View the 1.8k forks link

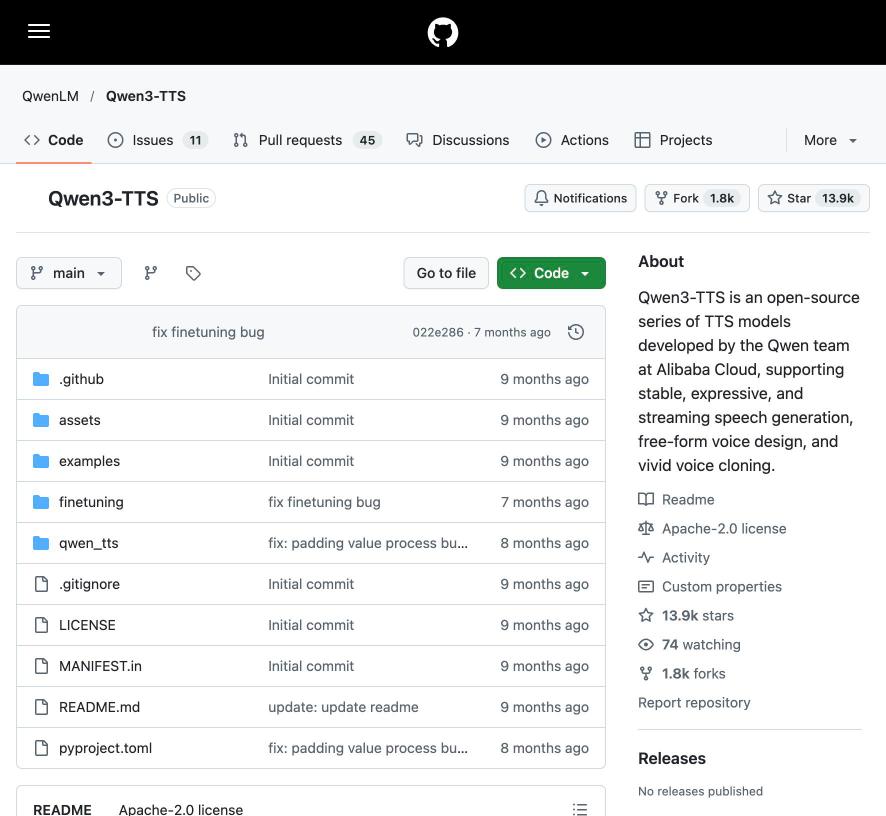click(693, 674)
